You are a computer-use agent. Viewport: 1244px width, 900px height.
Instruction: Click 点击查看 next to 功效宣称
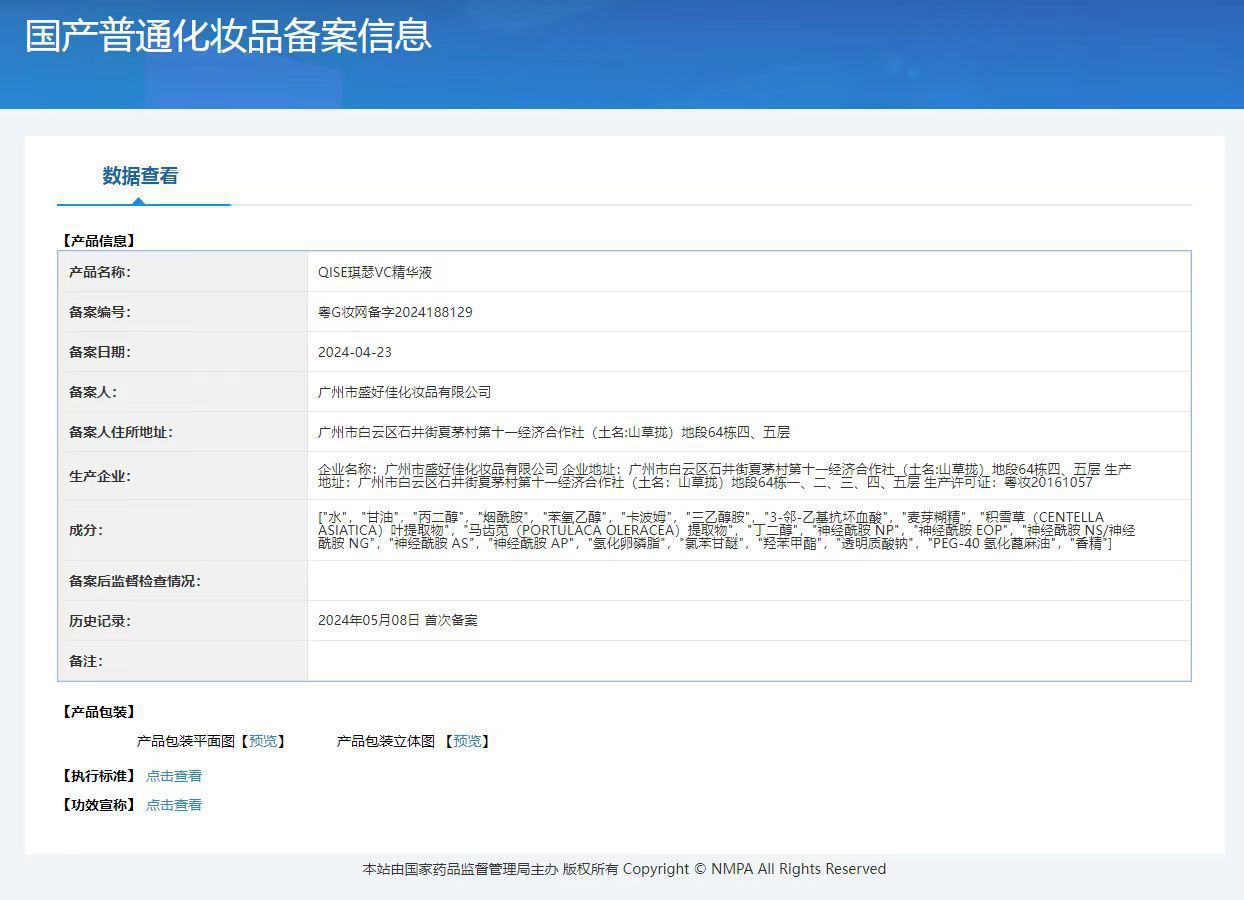173,804
